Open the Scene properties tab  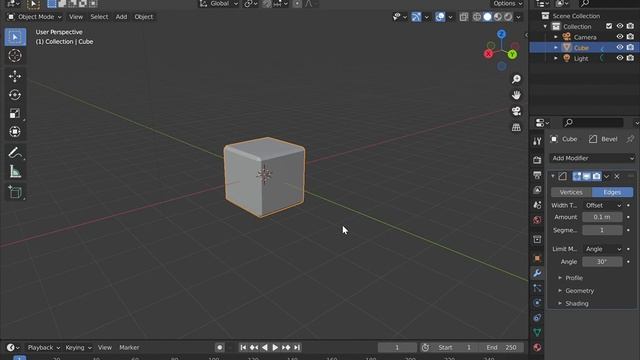tap(537, 205)
